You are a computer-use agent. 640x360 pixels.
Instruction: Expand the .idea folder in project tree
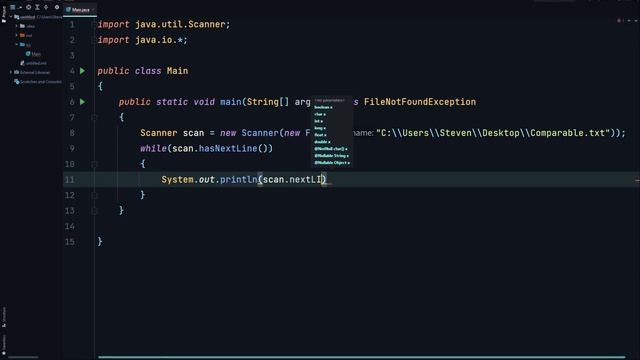[17, 26]
